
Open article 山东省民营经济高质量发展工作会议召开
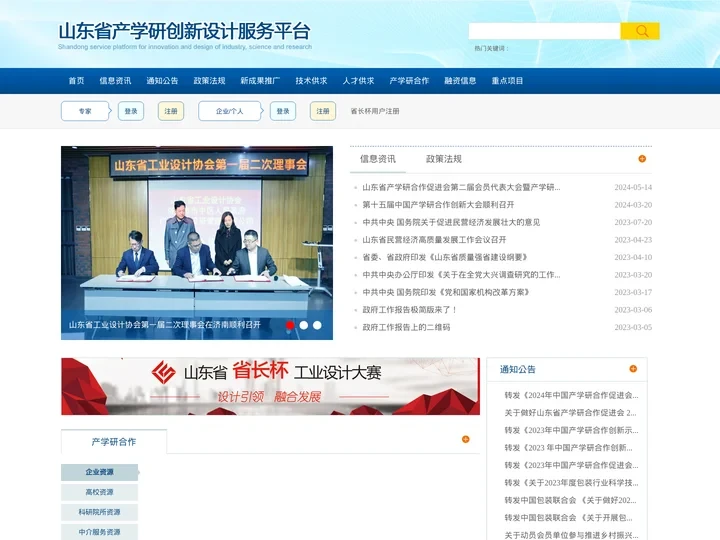(434, 240)
